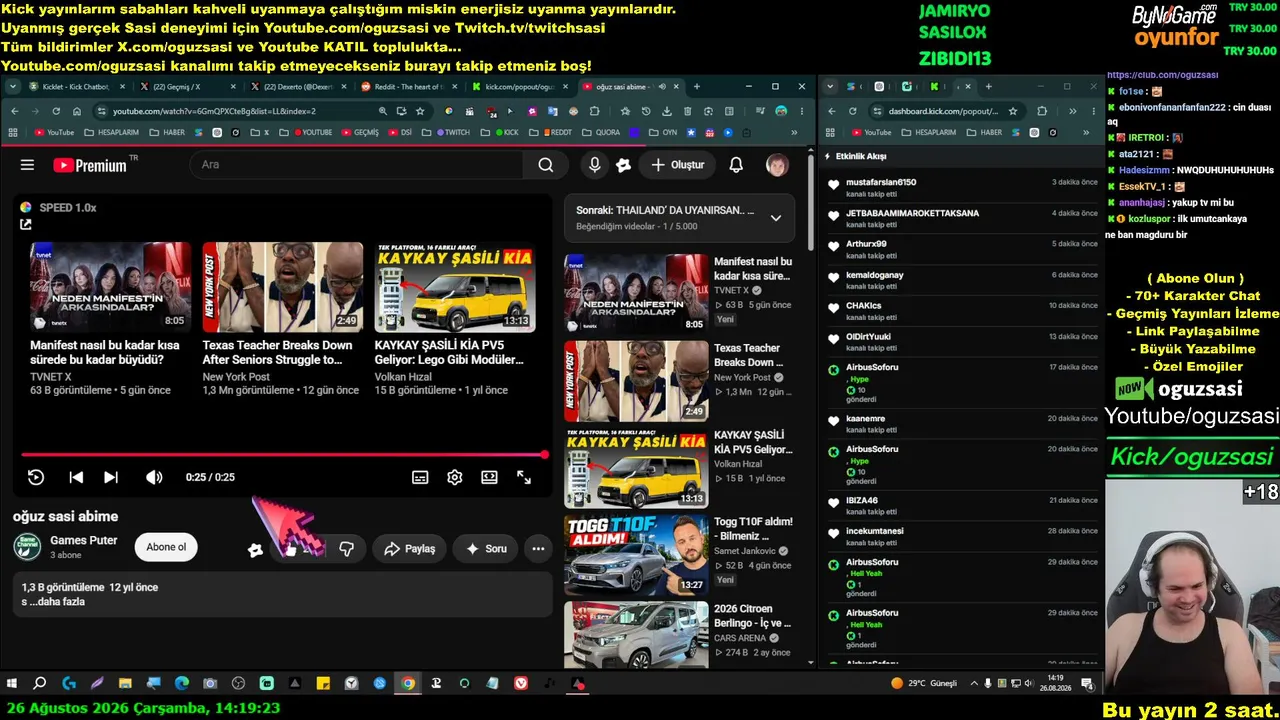Open YouTube notifications bell
The image size is (1280, 720).
(x=736, y=165)
